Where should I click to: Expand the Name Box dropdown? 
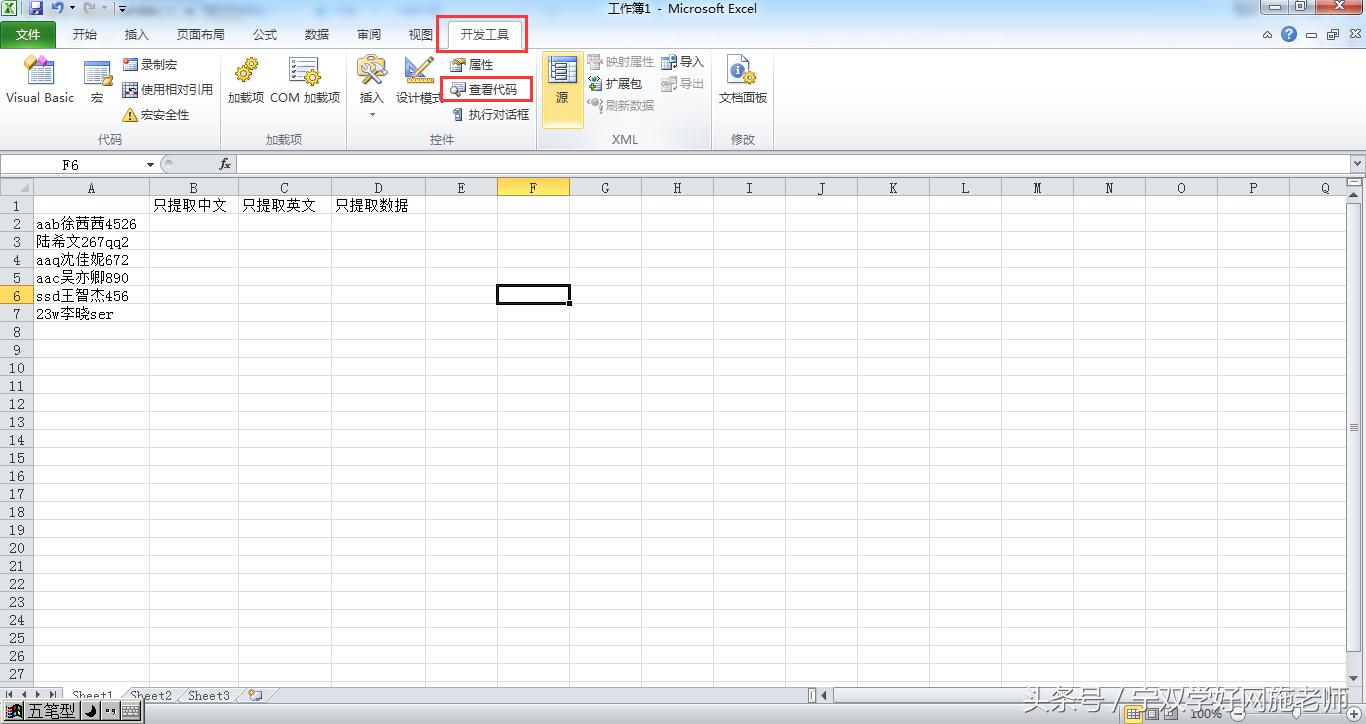[x=151, y=165]
